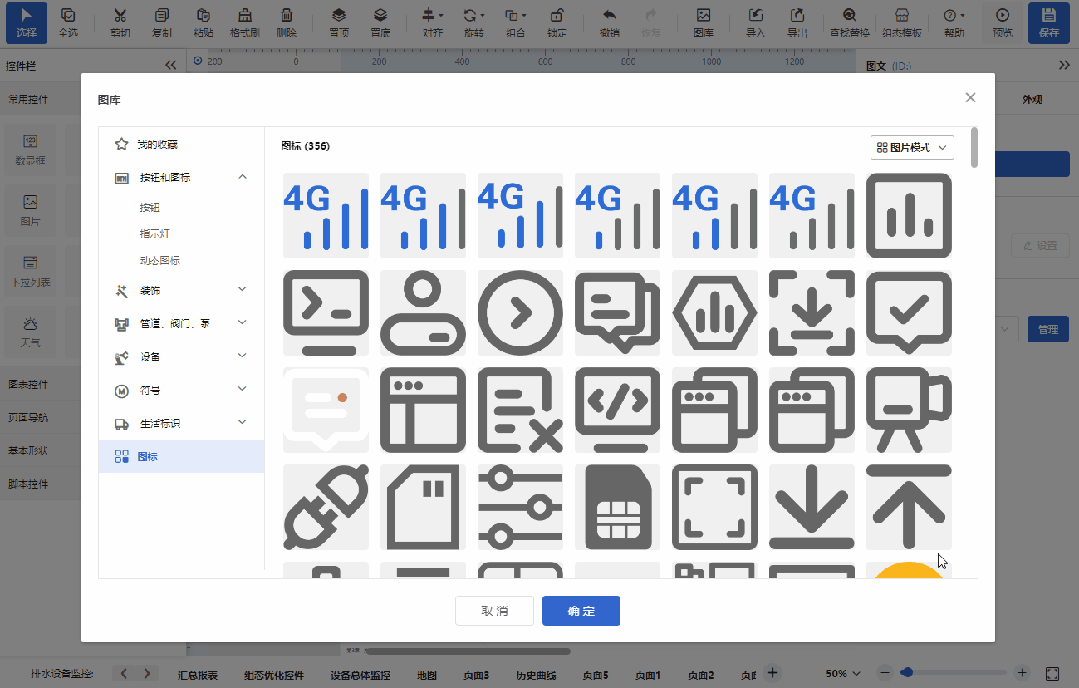Click the 保存 save button in toolbar
The height and width of the screenshot is (688, 1079).
(1049, 22)
